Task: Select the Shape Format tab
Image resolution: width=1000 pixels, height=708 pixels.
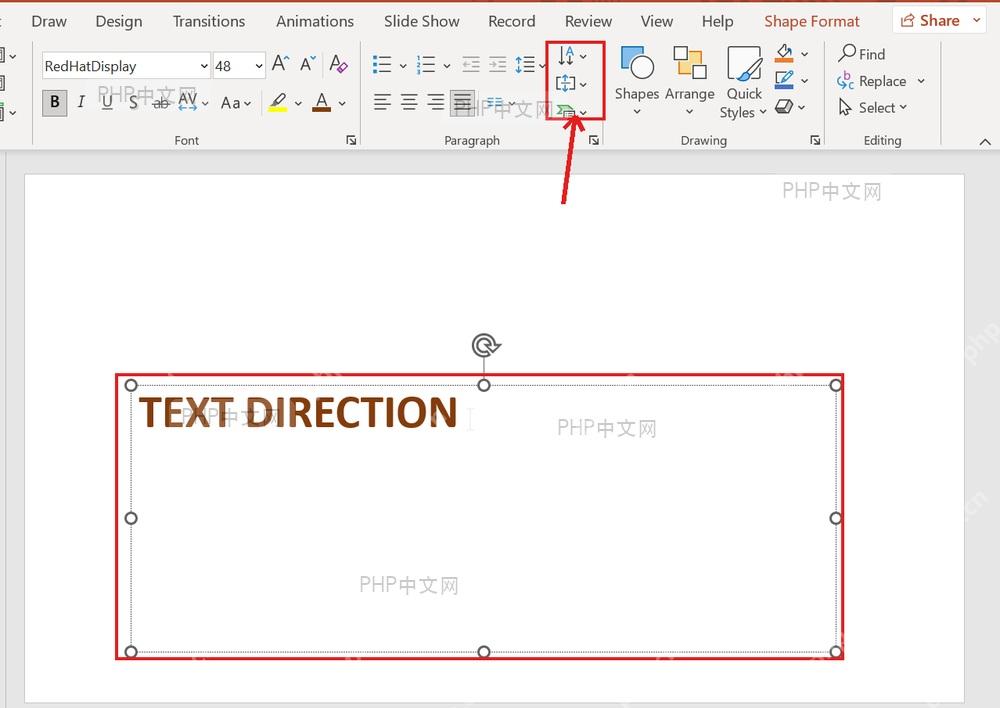Action: [812, 21]
